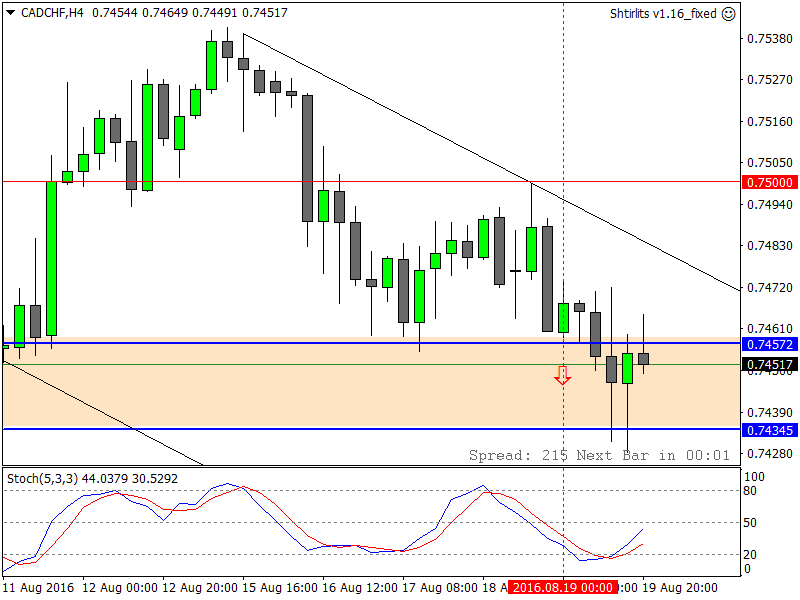Click the 11 Aug 2016 time axis label
The image size is (800, 600).
(39, 587)
